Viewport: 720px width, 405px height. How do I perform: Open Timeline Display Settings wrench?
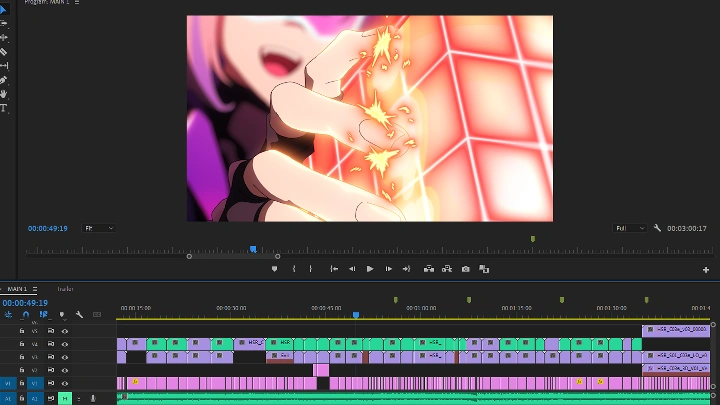[x=79, y=315]
